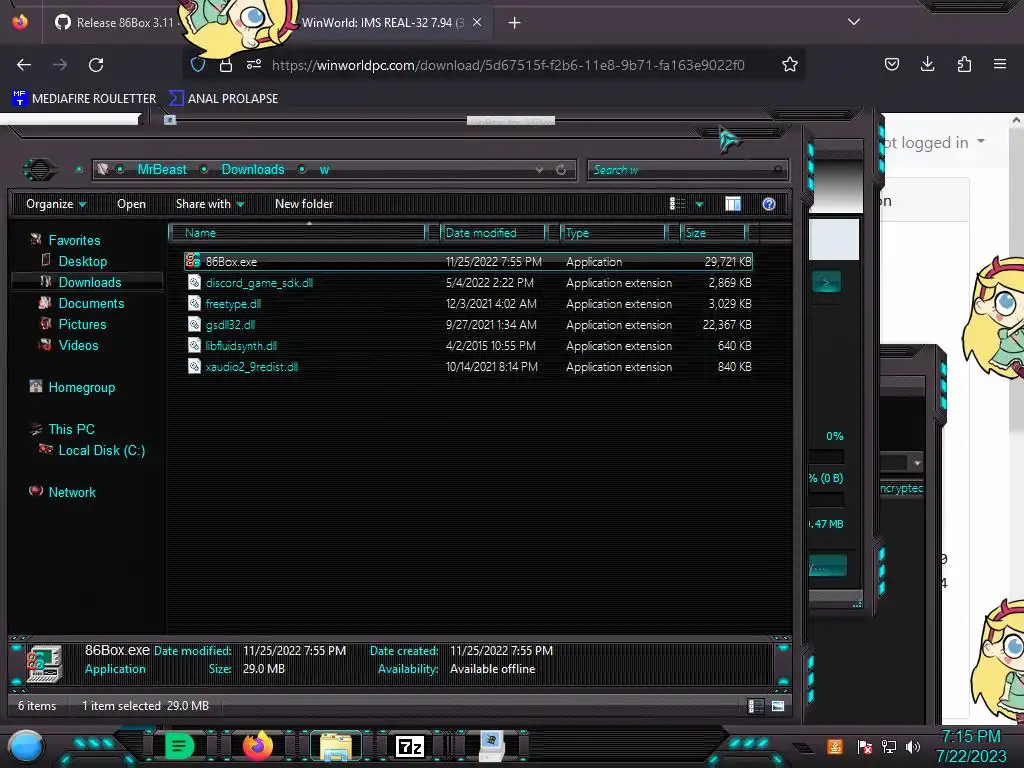This screenshot has width=1024, height=768.
Task: Open the list all tabs dropdown
Action: pos(854,22)
